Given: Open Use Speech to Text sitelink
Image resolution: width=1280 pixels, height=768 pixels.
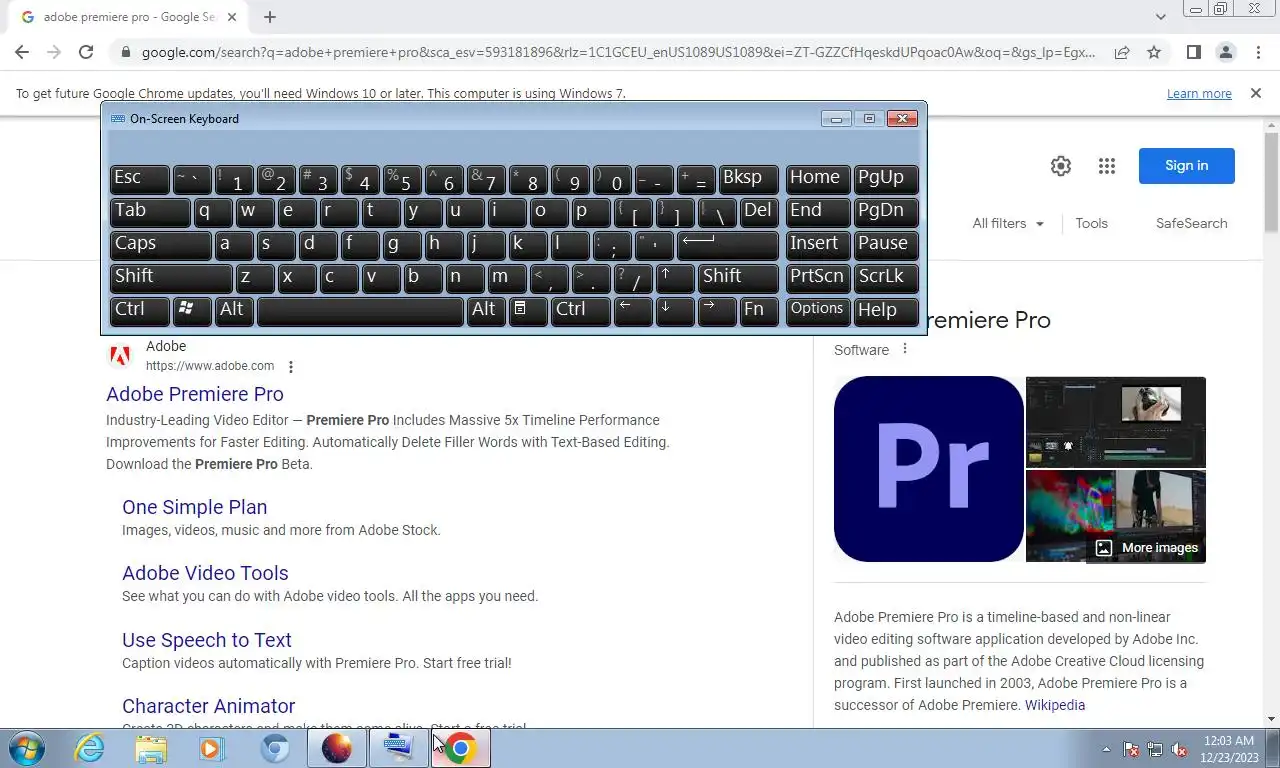Looking at the screenshot, I should 207,640.
